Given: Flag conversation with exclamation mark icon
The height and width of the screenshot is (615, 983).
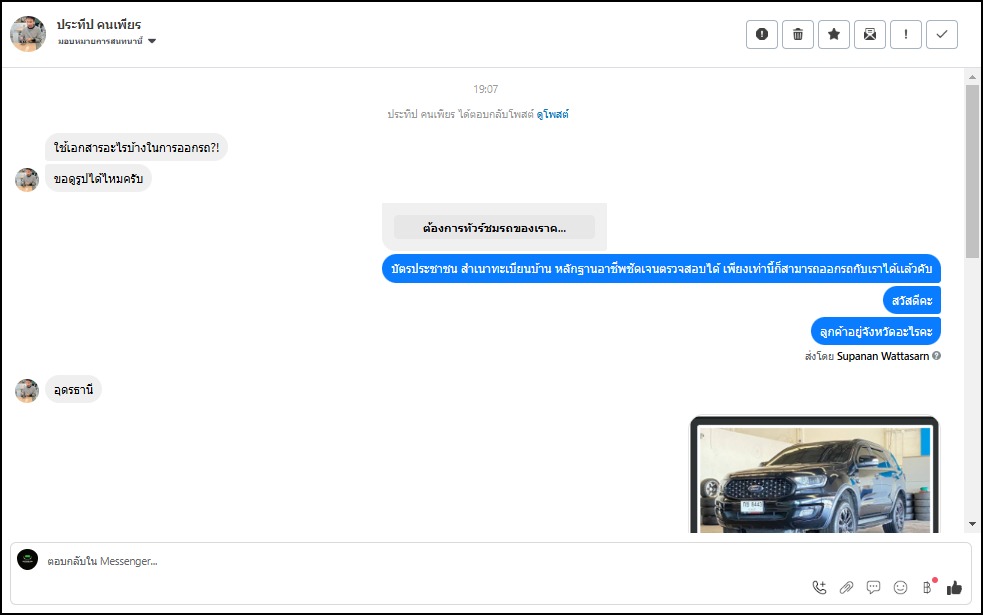Looking at the screenshot, I should [x=906, y=34].
